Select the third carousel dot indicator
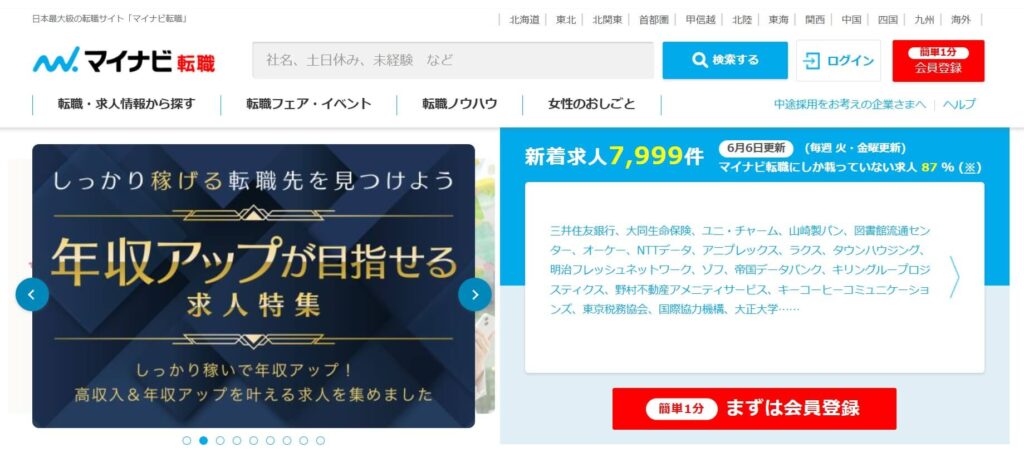 coord(220,440)
